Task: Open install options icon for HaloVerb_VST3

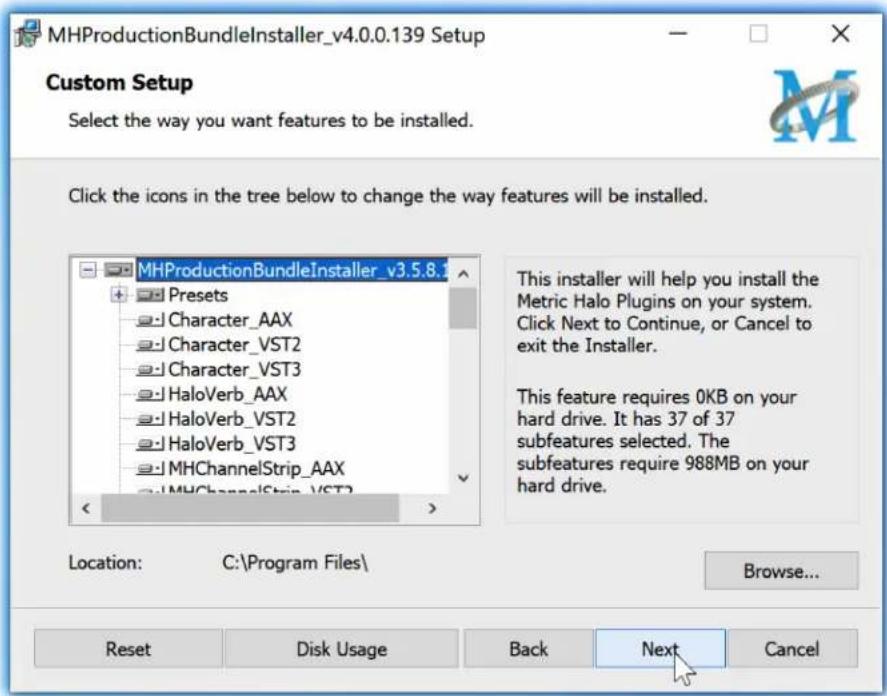Action: pyautogui.click(x=150, y=444)
